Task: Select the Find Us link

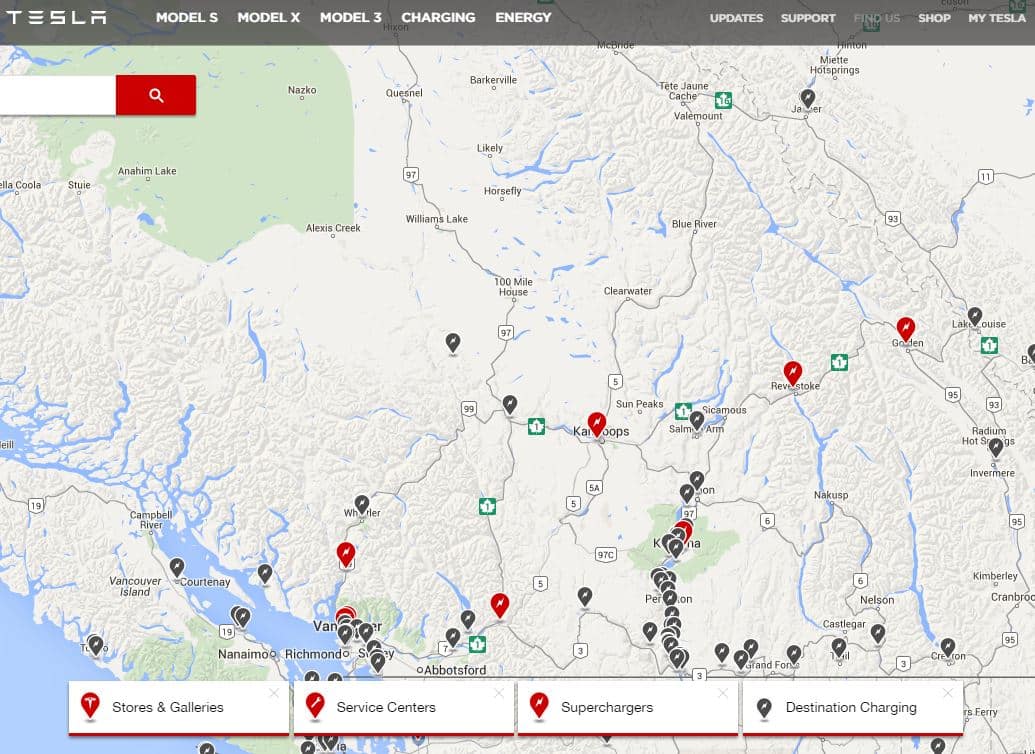Action: point(877,18)
